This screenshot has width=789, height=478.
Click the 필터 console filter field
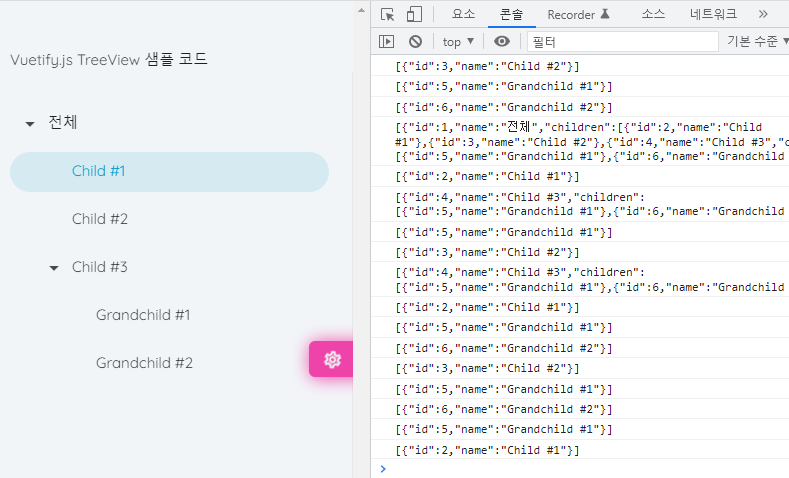point(622,41)
